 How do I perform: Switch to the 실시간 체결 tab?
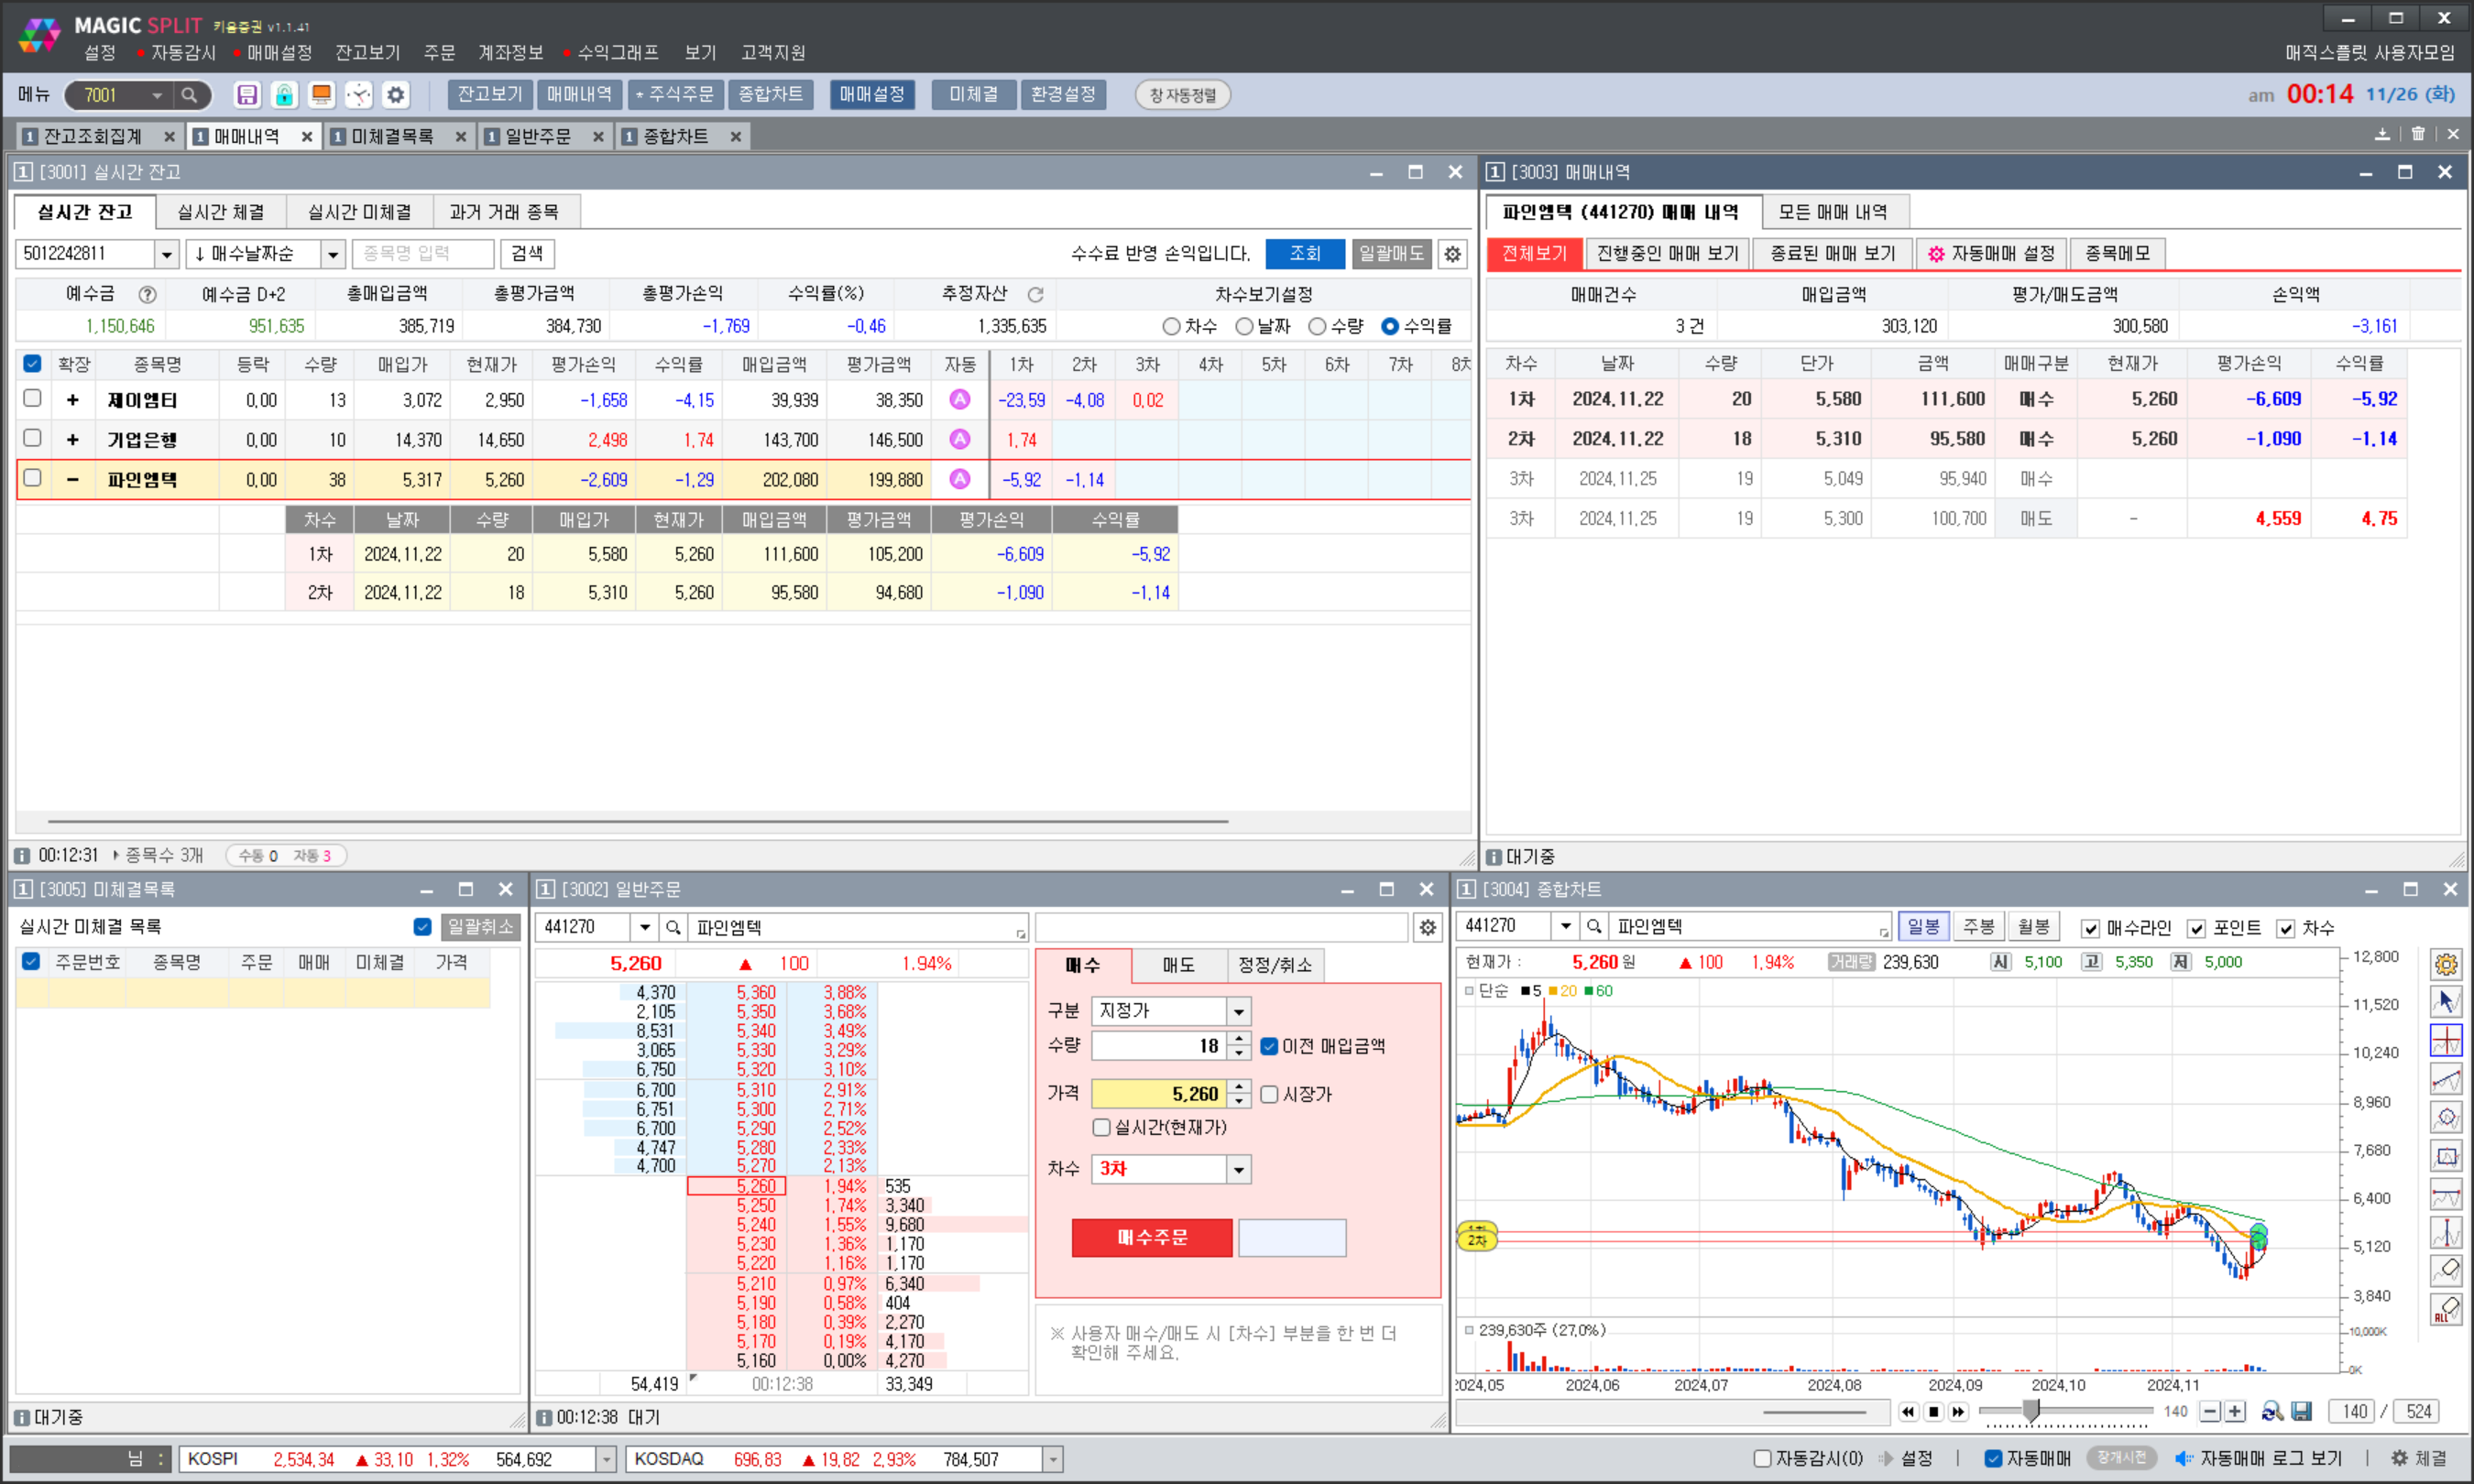coord(221,212)
